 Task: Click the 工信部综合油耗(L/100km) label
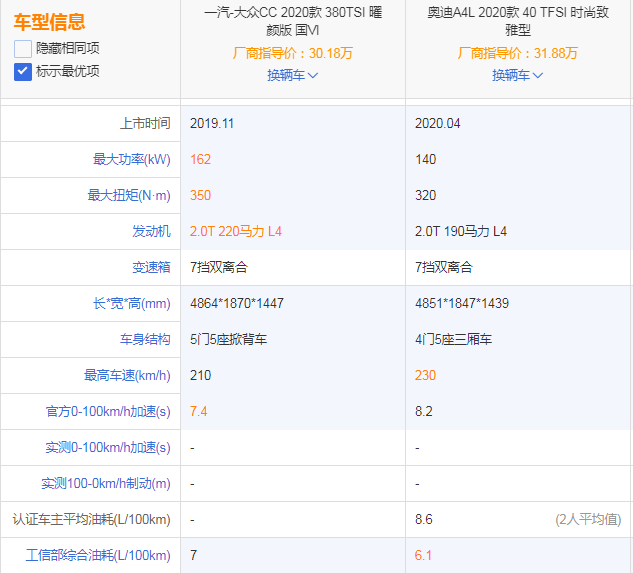coord(98,556)
